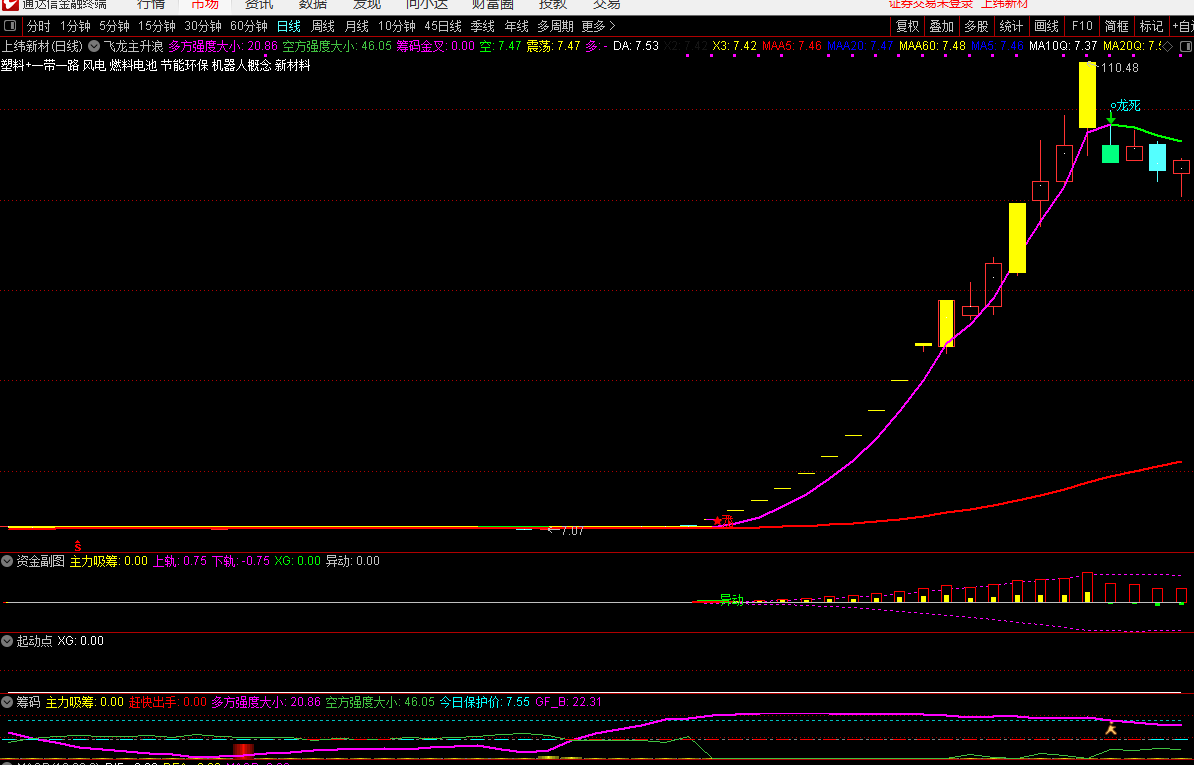Open the 数据 menu

pos(312,5)
